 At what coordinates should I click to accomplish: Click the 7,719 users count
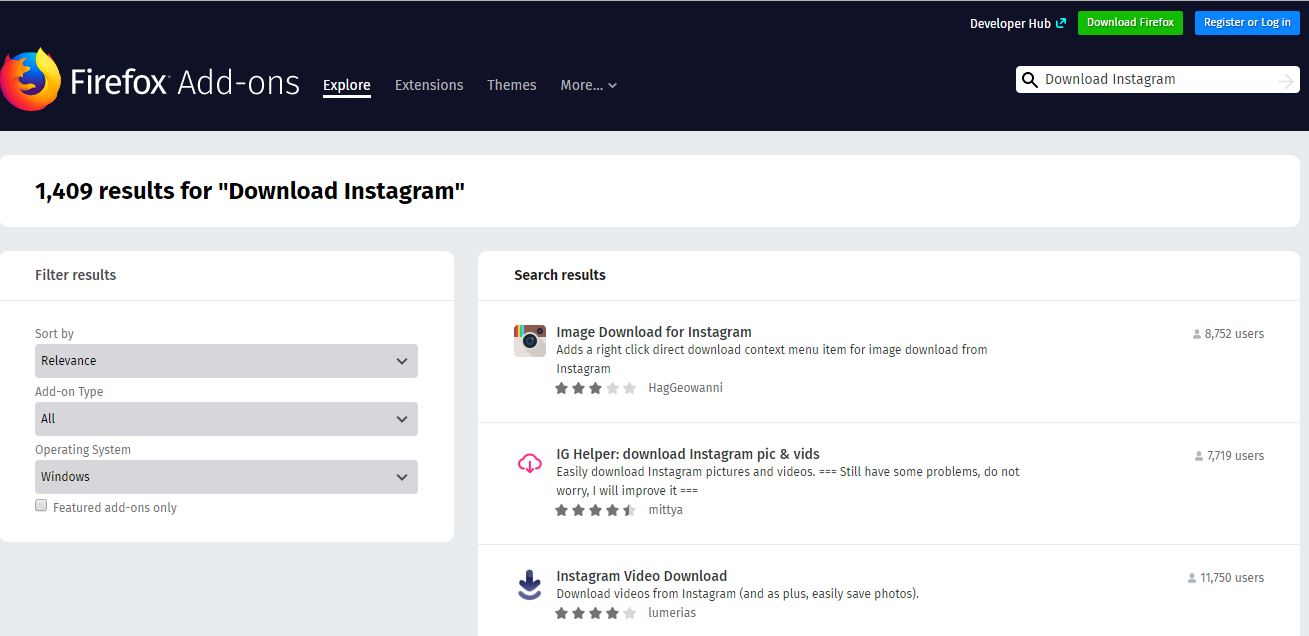tap(1235, 456)
